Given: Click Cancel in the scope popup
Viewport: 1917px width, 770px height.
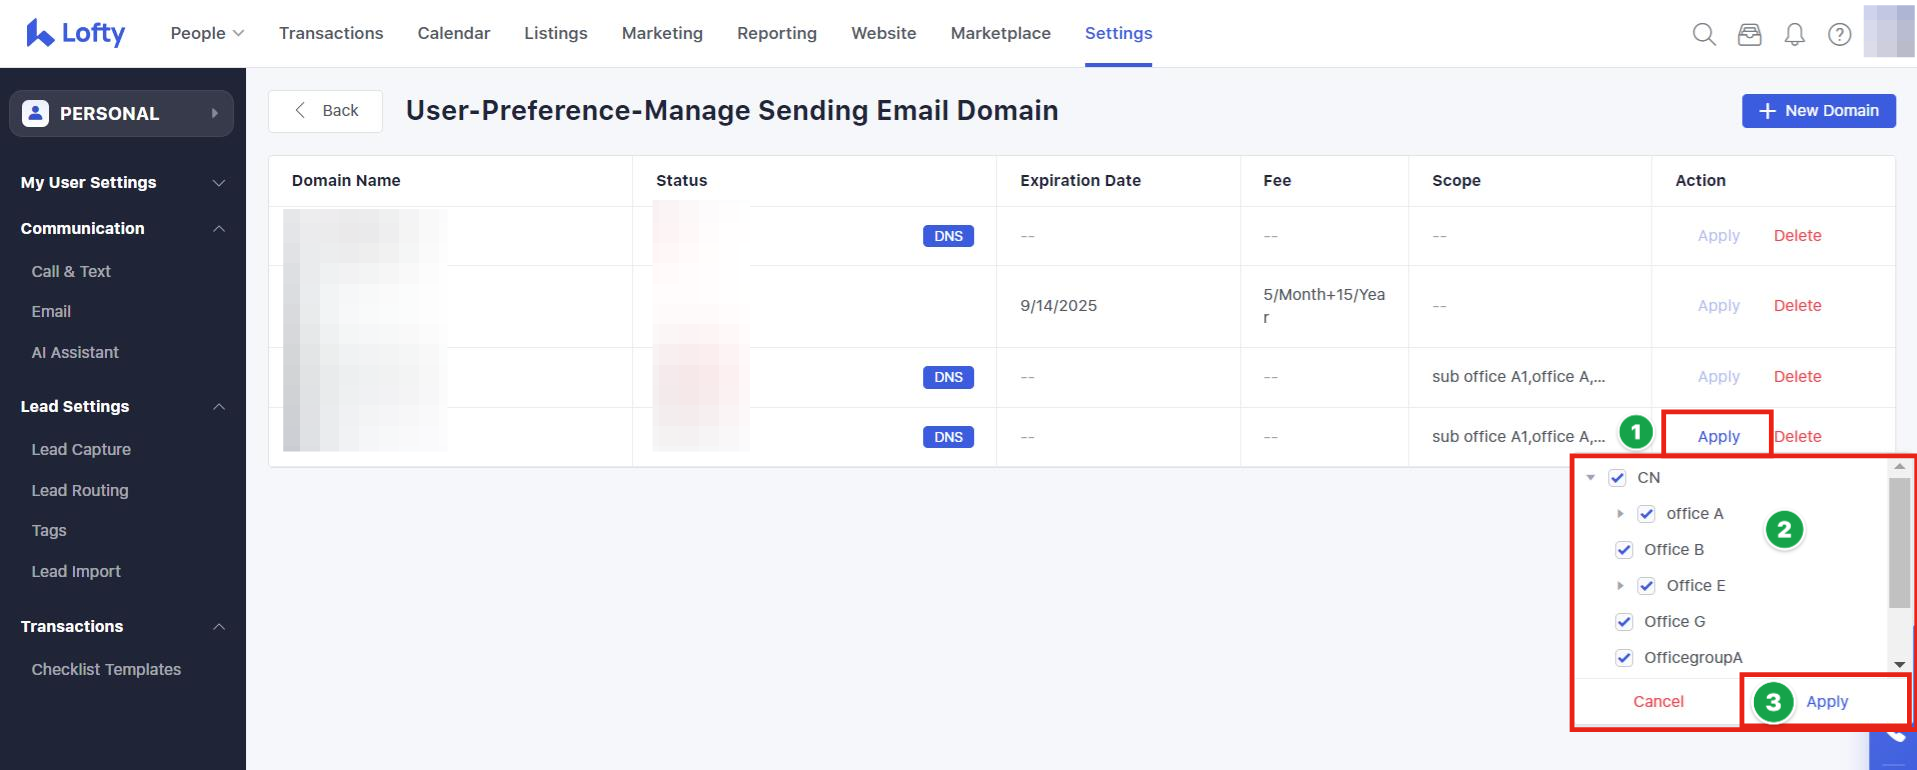Looking at the screenshot, I should pyautogui.click(x=1658, y=702).
